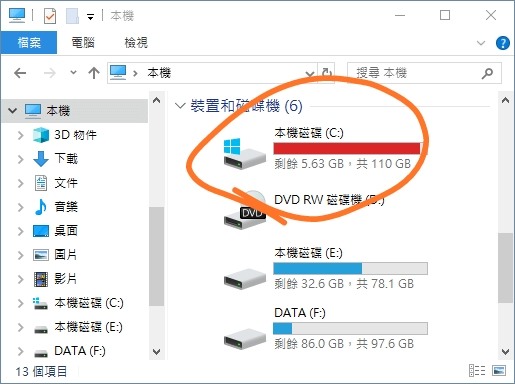Open the address bar history dropdown

(310, 73)
